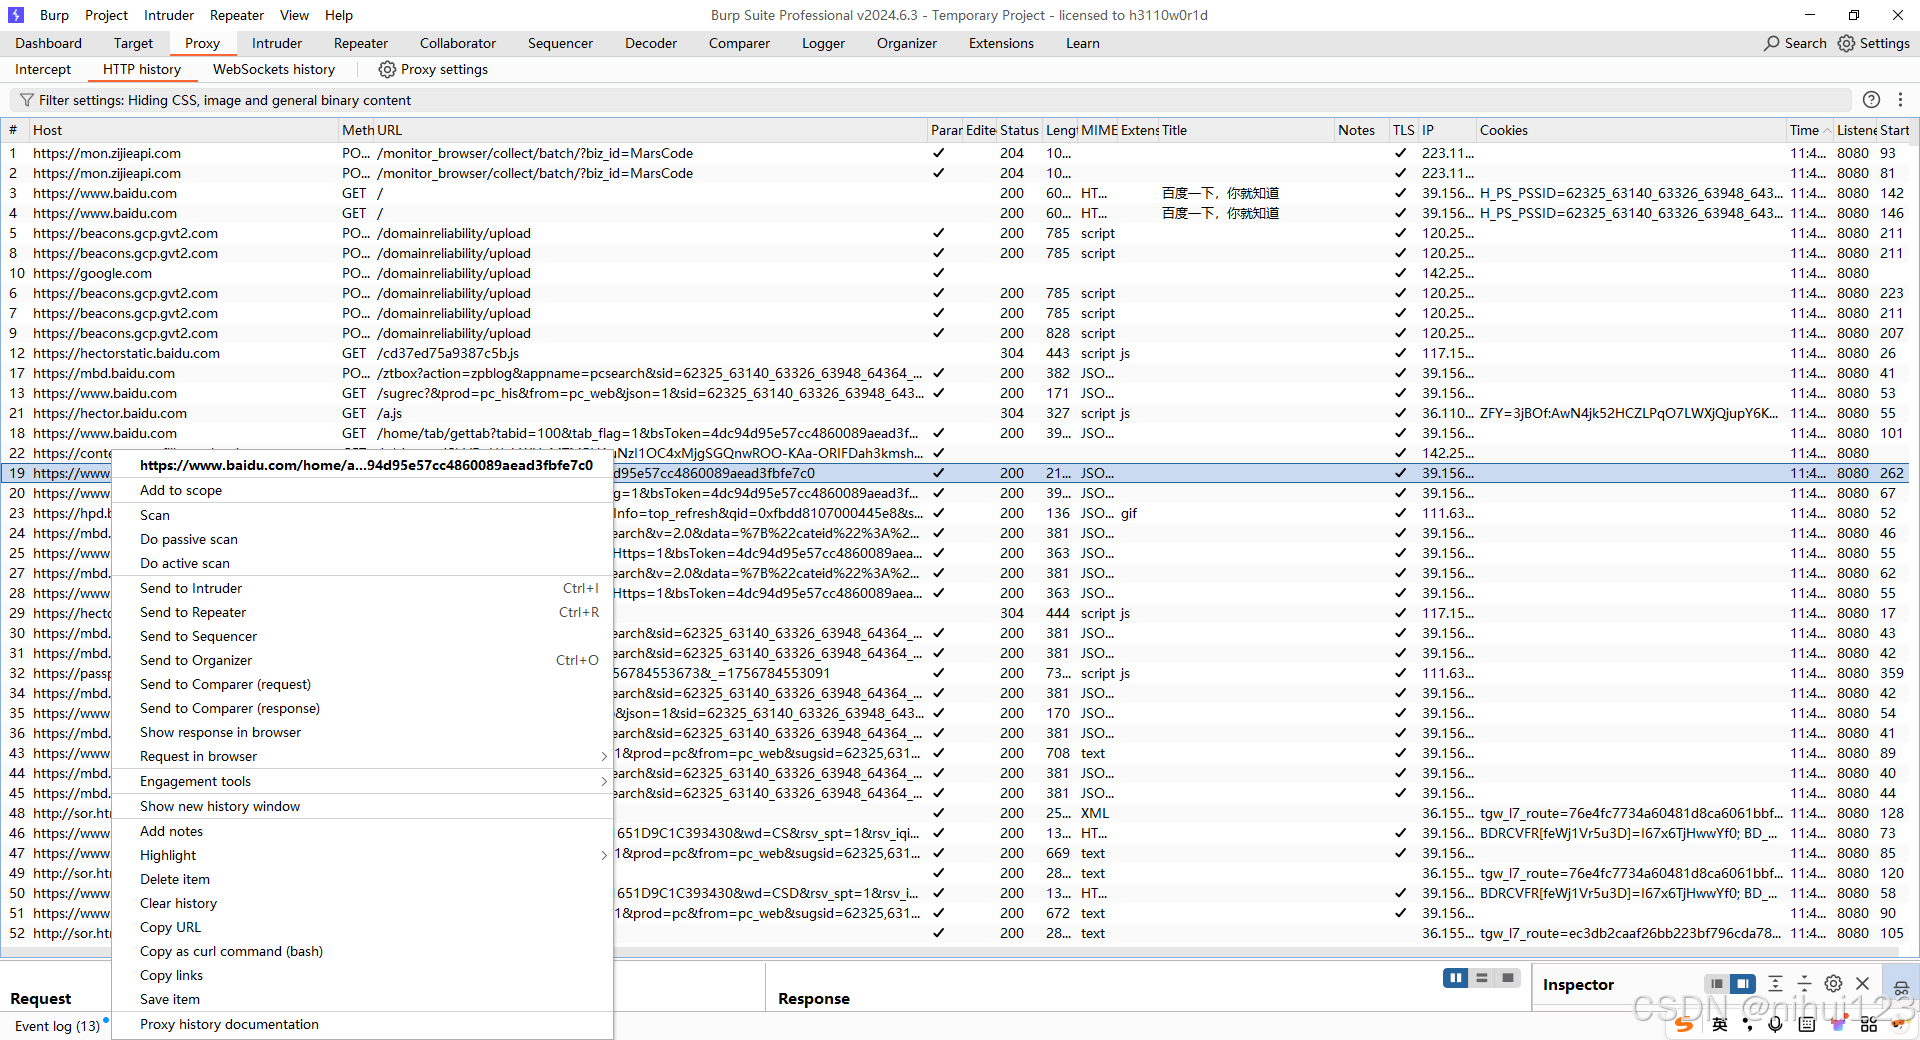1920x1040 pixels.
Task: Select Show response in browser
Action: 362,732
